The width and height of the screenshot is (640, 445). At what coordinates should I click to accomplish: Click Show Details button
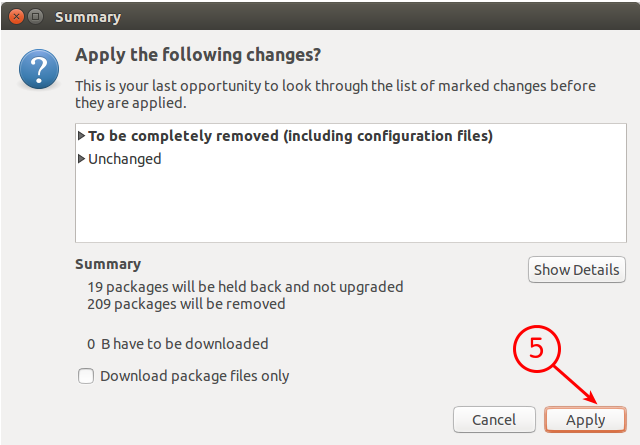point(577,269)
